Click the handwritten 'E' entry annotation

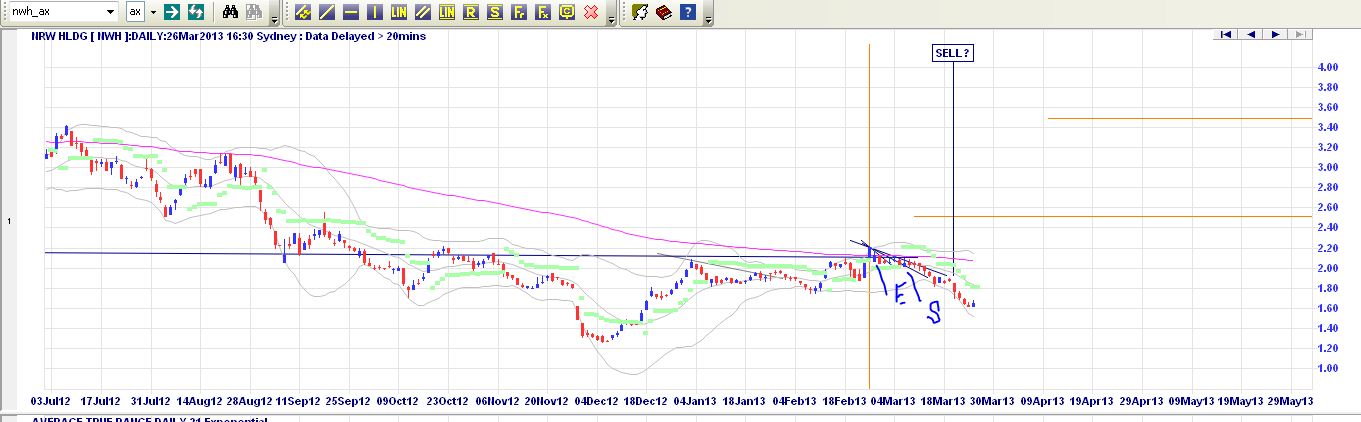899,294
